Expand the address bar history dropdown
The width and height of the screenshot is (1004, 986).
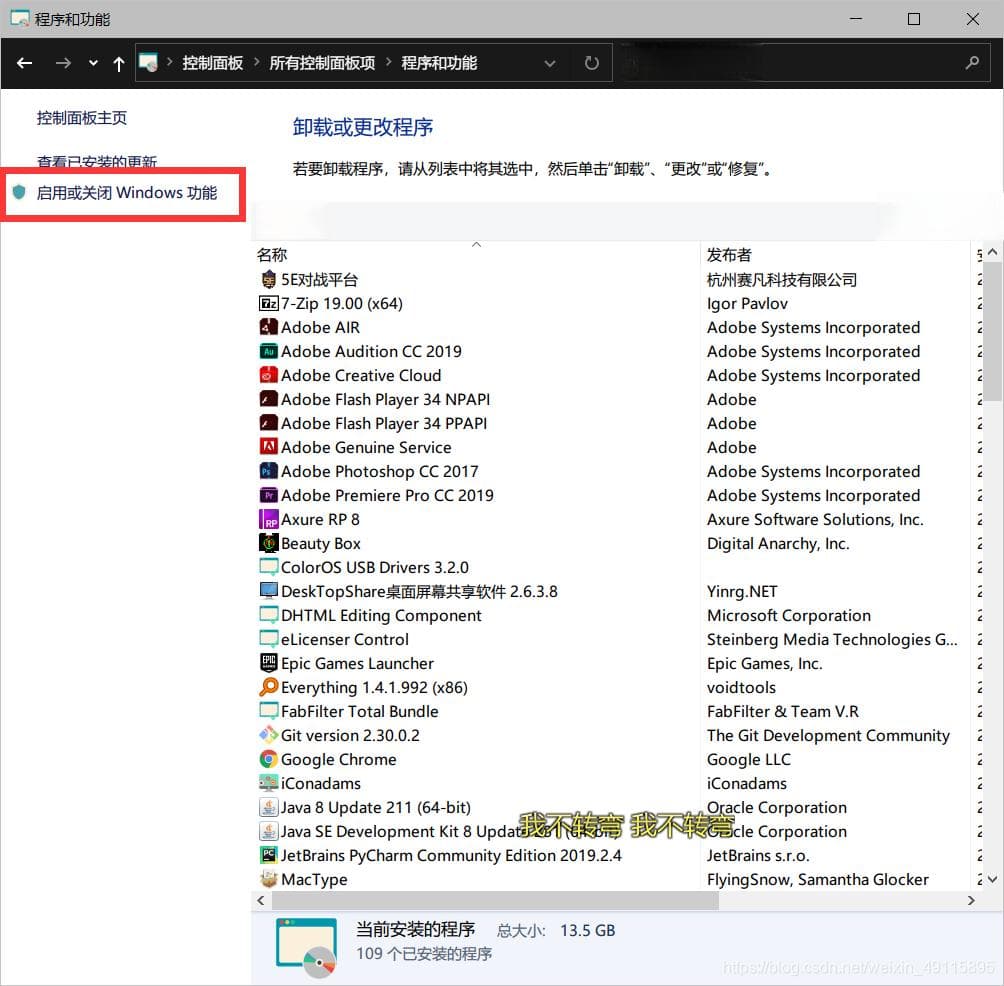[x=549, y=63]
